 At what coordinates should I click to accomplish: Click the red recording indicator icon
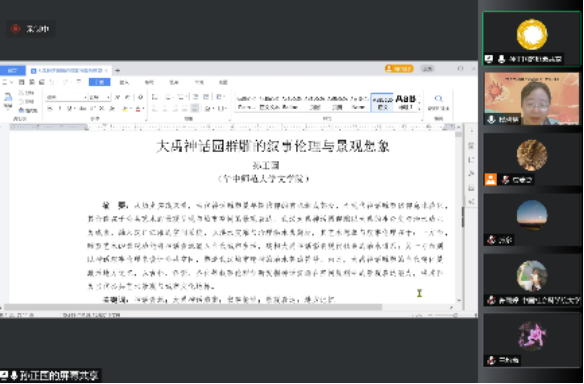click(15, 29)
